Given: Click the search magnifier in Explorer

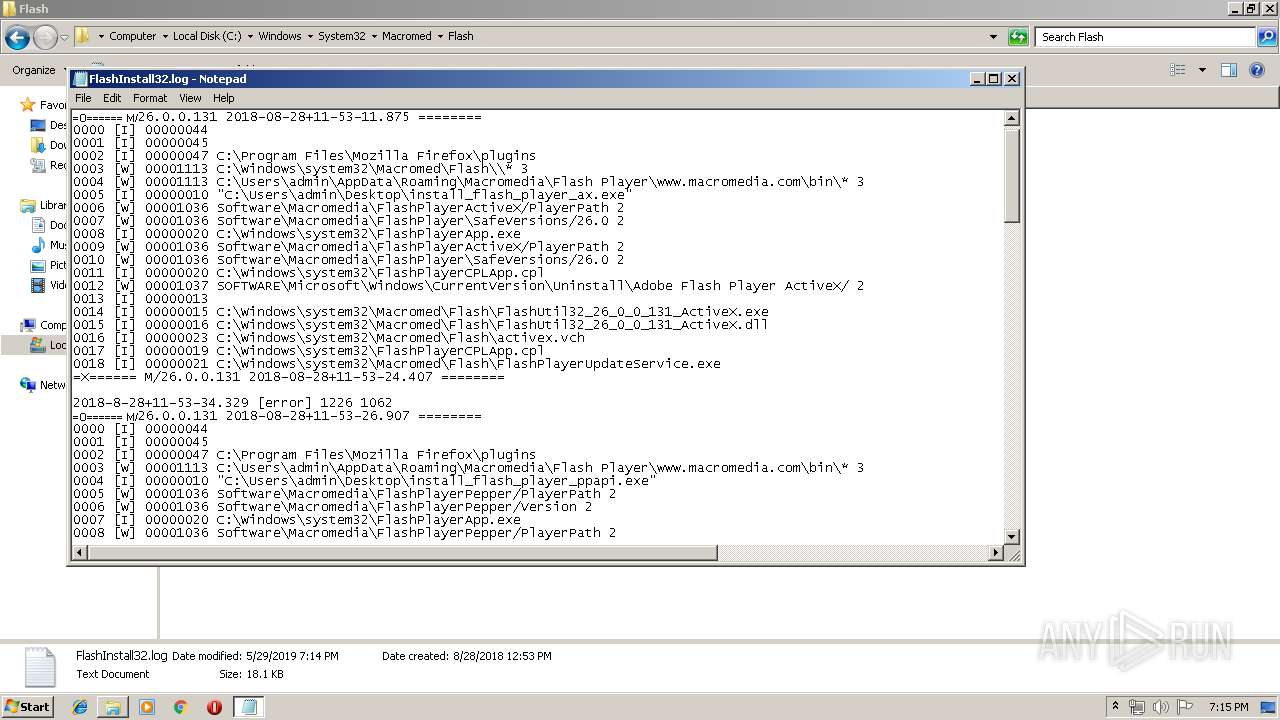Looking at the screenshot, I should (x=1266, y=37).
